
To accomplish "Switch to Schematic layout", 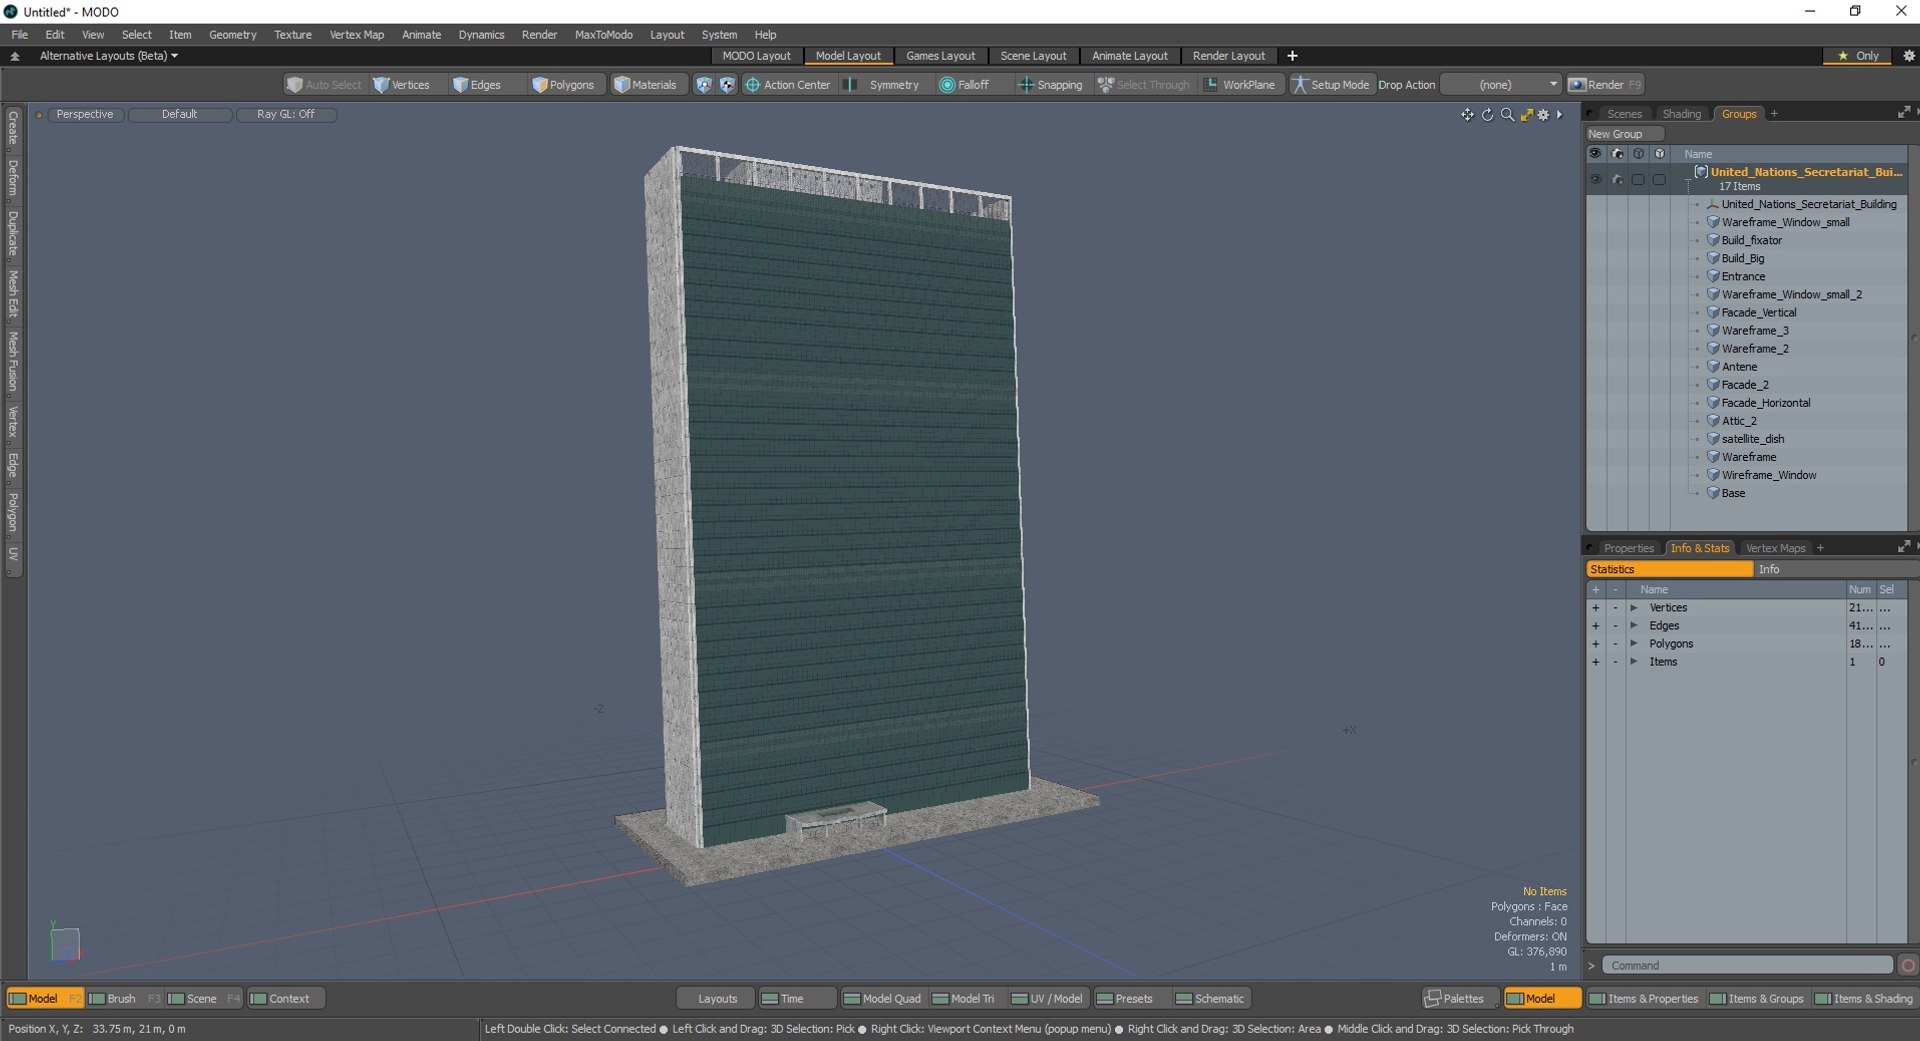I will coord(1210,998).
